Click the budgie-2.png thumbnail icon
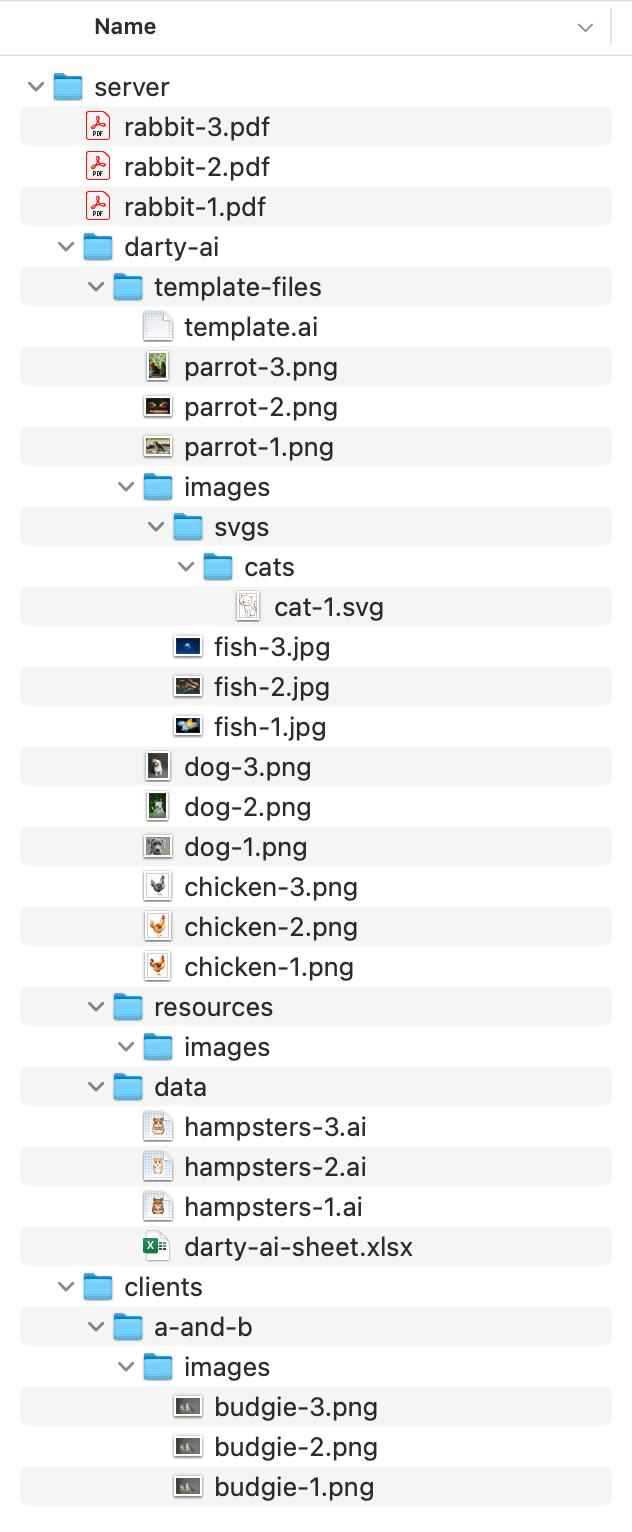Viewport: 632px width, 1532px height. tap(187, 1445)
